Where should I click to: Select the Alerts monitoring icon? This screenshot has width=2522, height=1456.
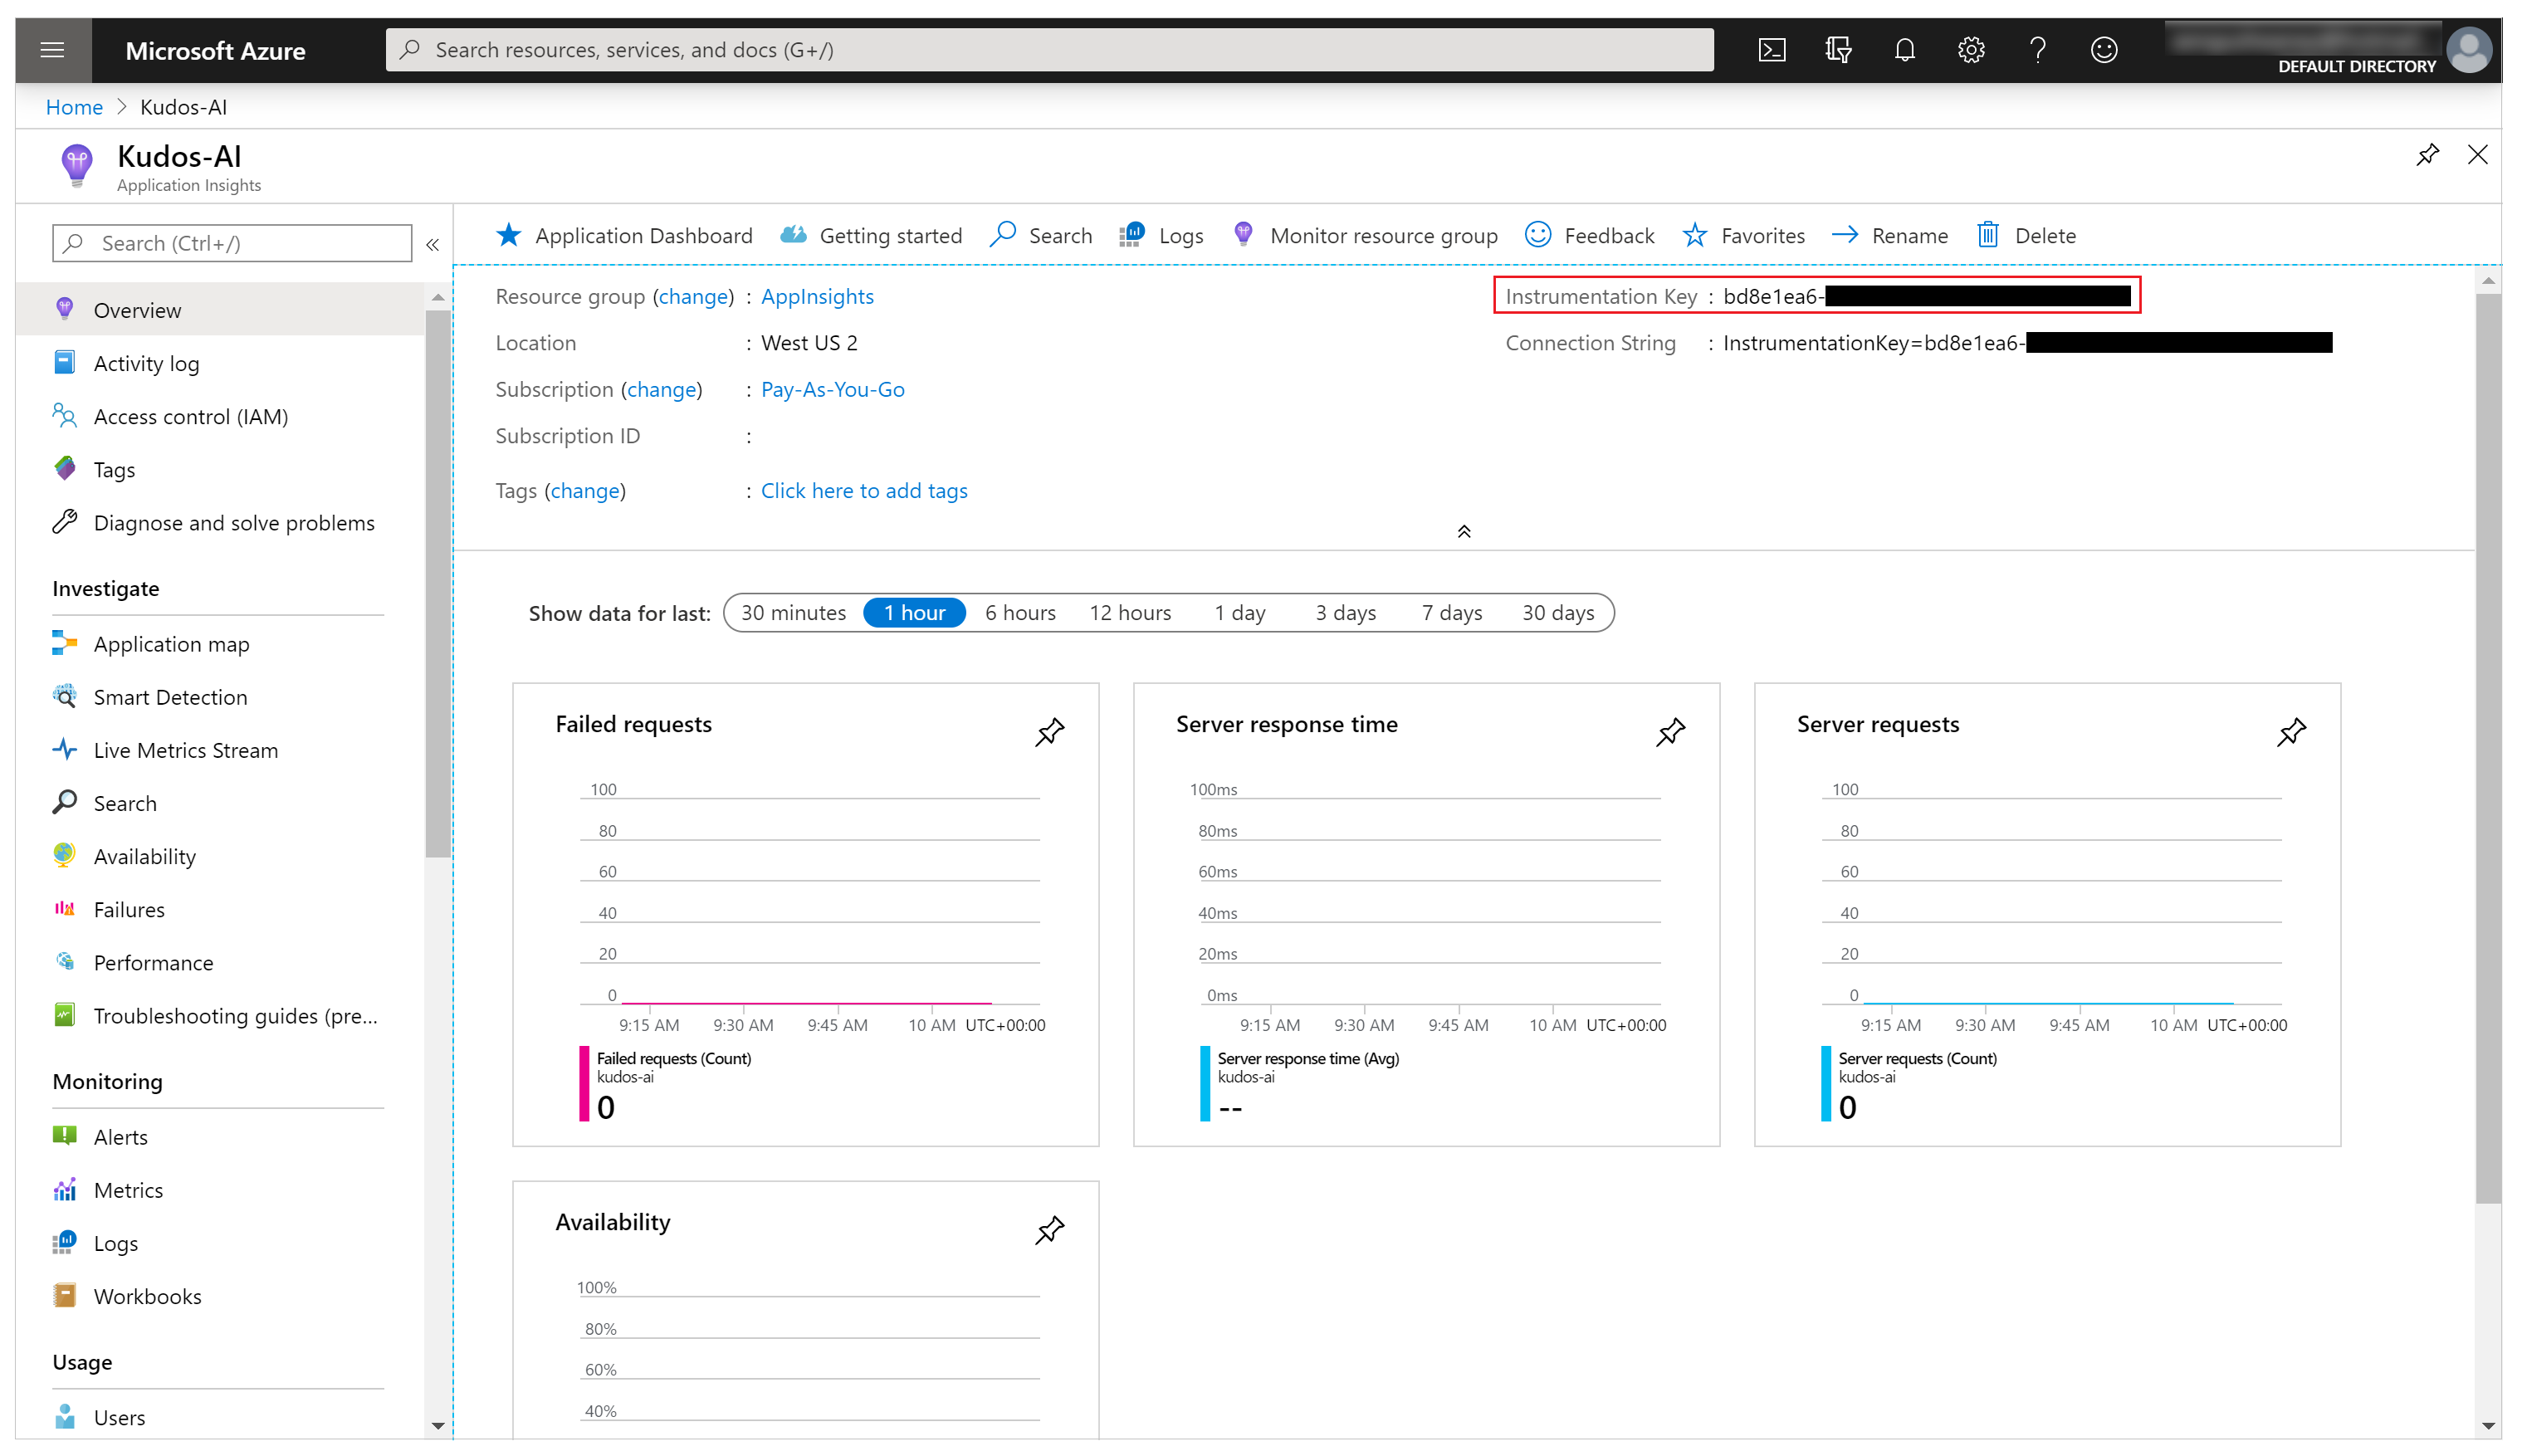point(64,1136)
